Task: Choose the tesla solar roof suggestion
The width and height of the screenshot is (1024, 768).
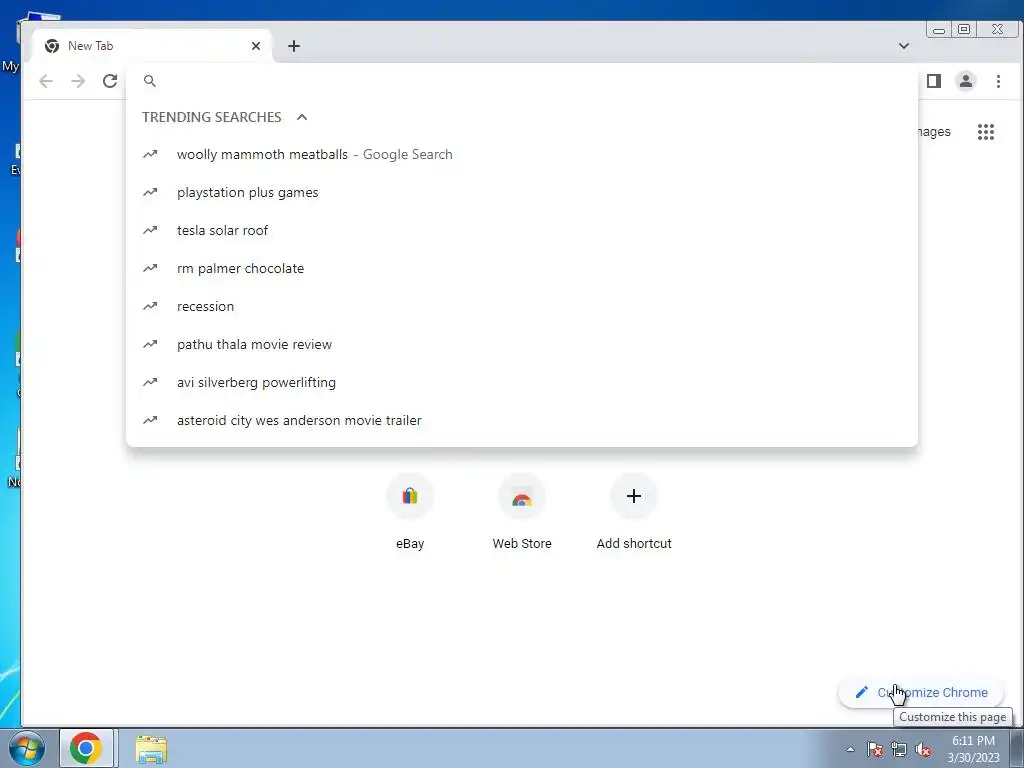Action: click(x=522, y=231)
